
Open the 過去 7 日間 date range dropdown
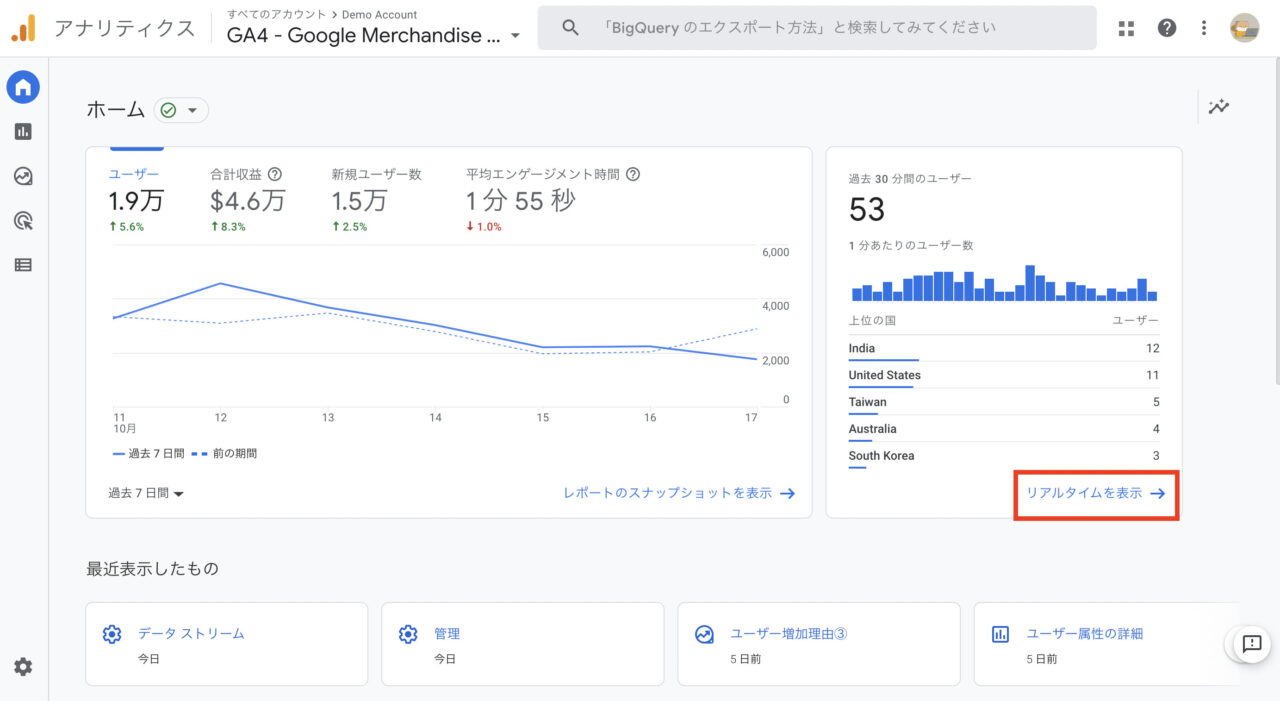(146, 493)
